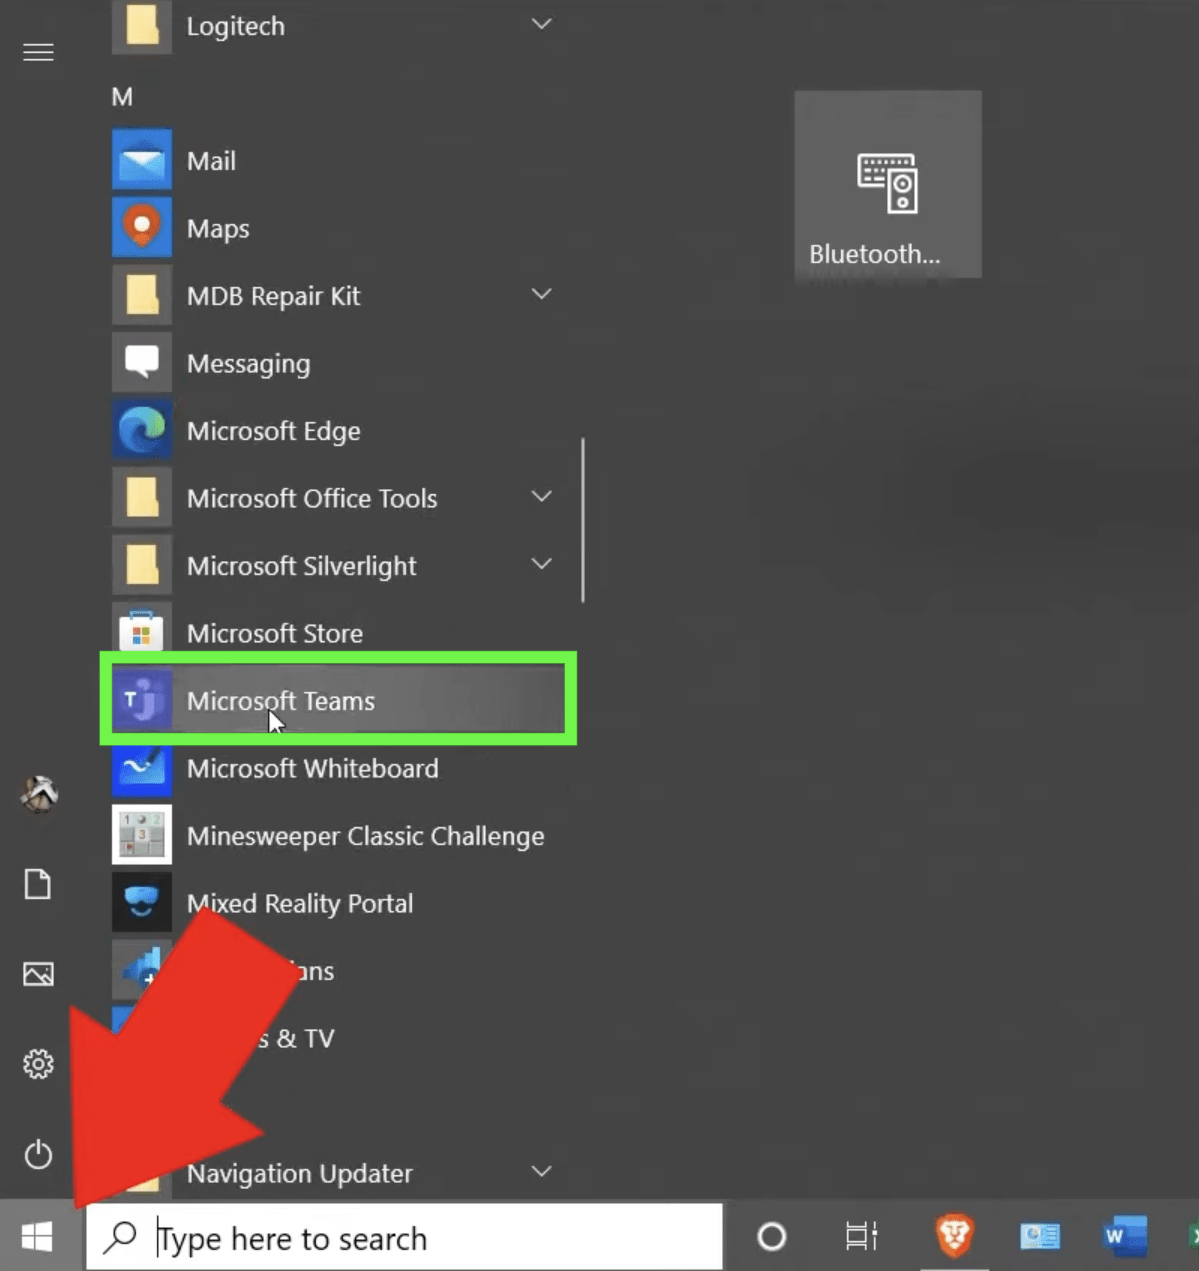The width and height of the screenshot is (1199, 1271).
Task: Launch Mixed Reality Portal icon
Action: click(x=141, y=902)
